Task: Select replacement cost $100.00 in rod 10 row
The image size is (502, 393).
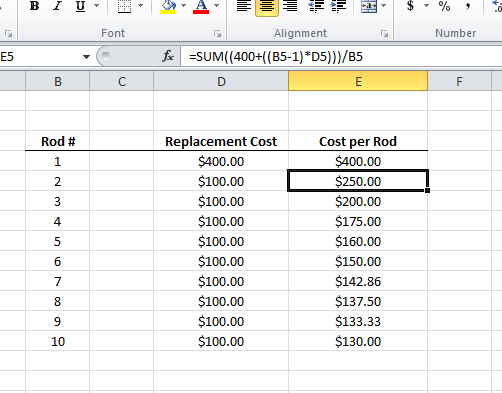Action: (221, 341)
